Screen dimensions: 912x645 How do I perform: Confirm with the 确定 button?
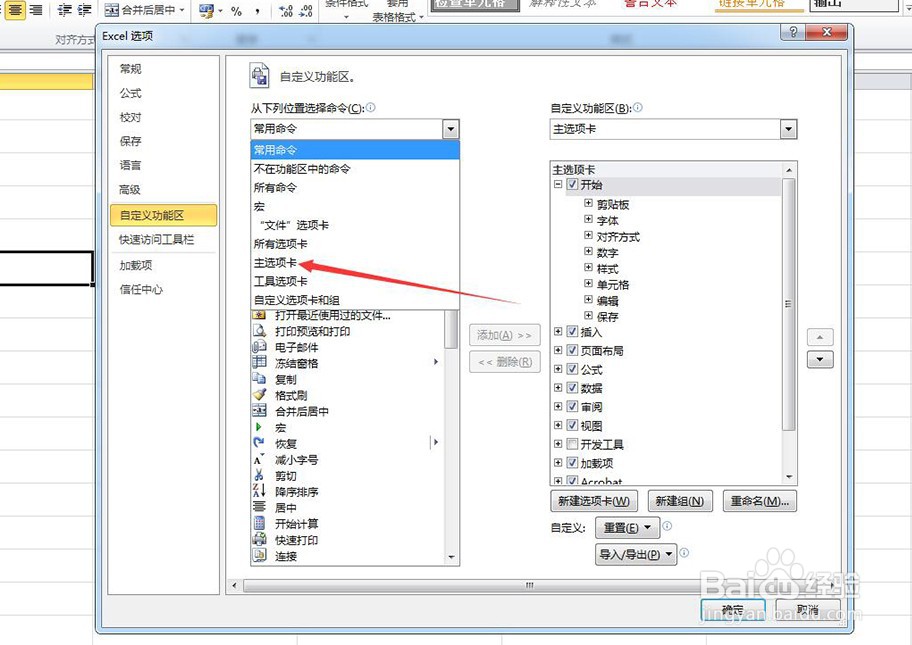[x=732, y=610]
